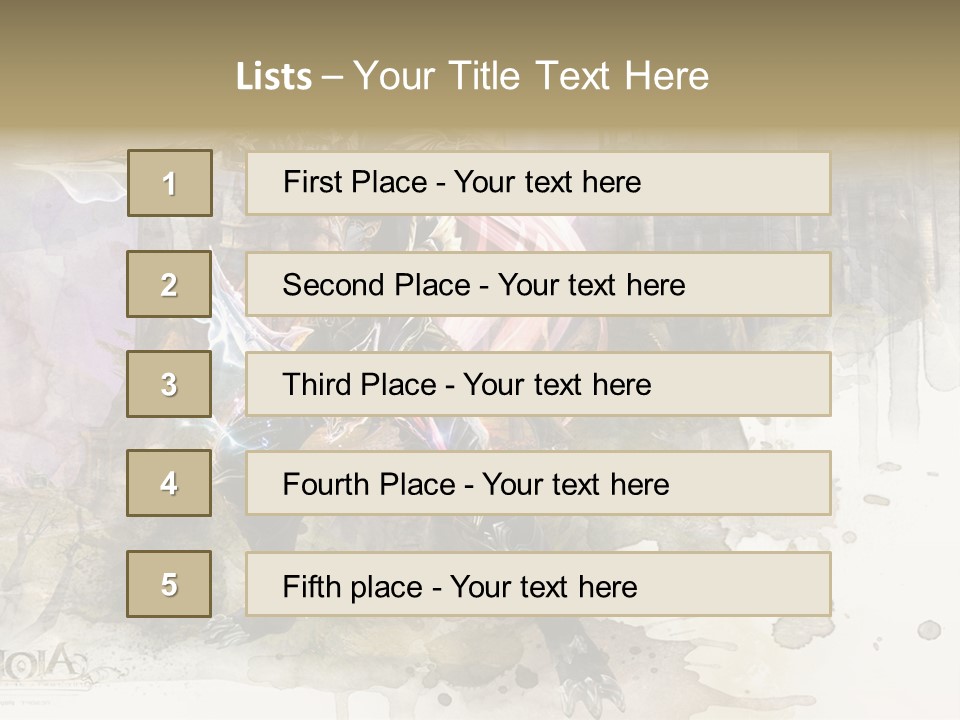Click the "Fourth Place - Your text here" bar
Viewport: 960px width, 720px height.
click(538, 483)
